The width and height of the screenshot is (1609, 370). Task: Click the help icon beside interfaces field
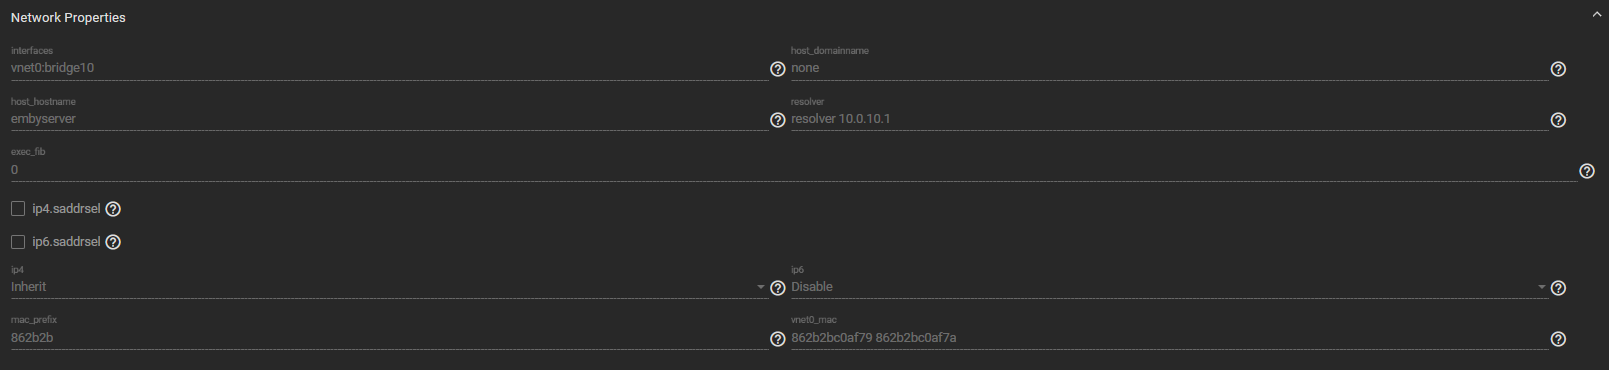click(x=777, y=69)
